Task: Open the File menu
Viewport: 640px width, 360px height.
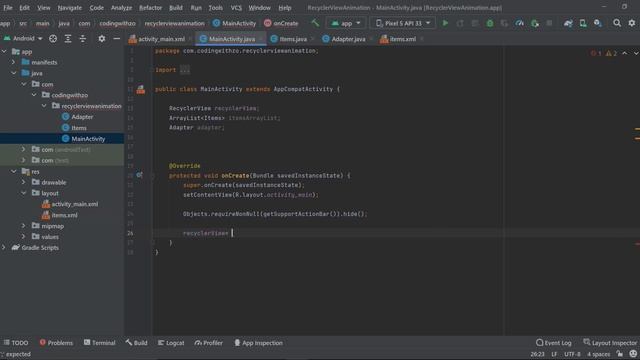Action: pyautogui.click(x=8, y=8)
